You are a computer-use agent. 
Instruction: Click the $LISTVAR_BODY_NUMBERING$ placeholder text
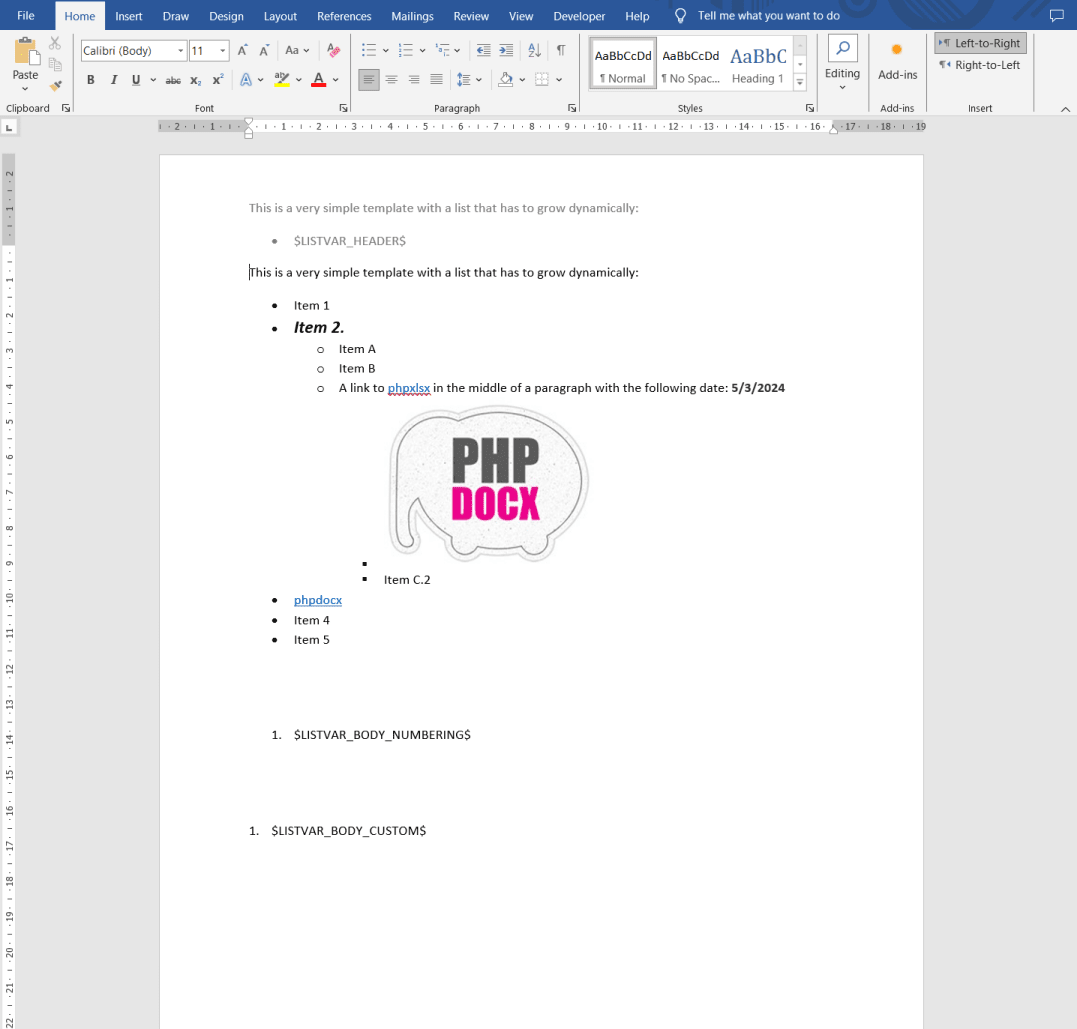[x=382, y=735]
